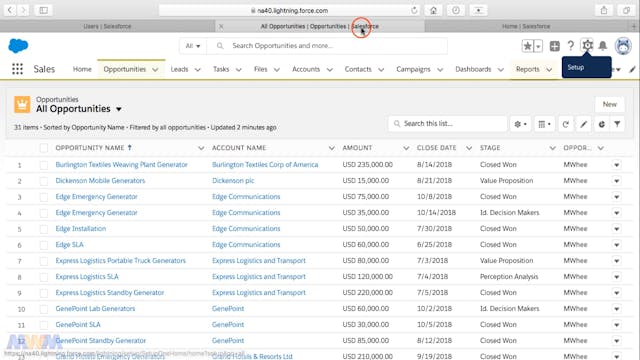
Task: Open the display-as table icon menu
Action: pyautogui.click(x=544, y=124)
